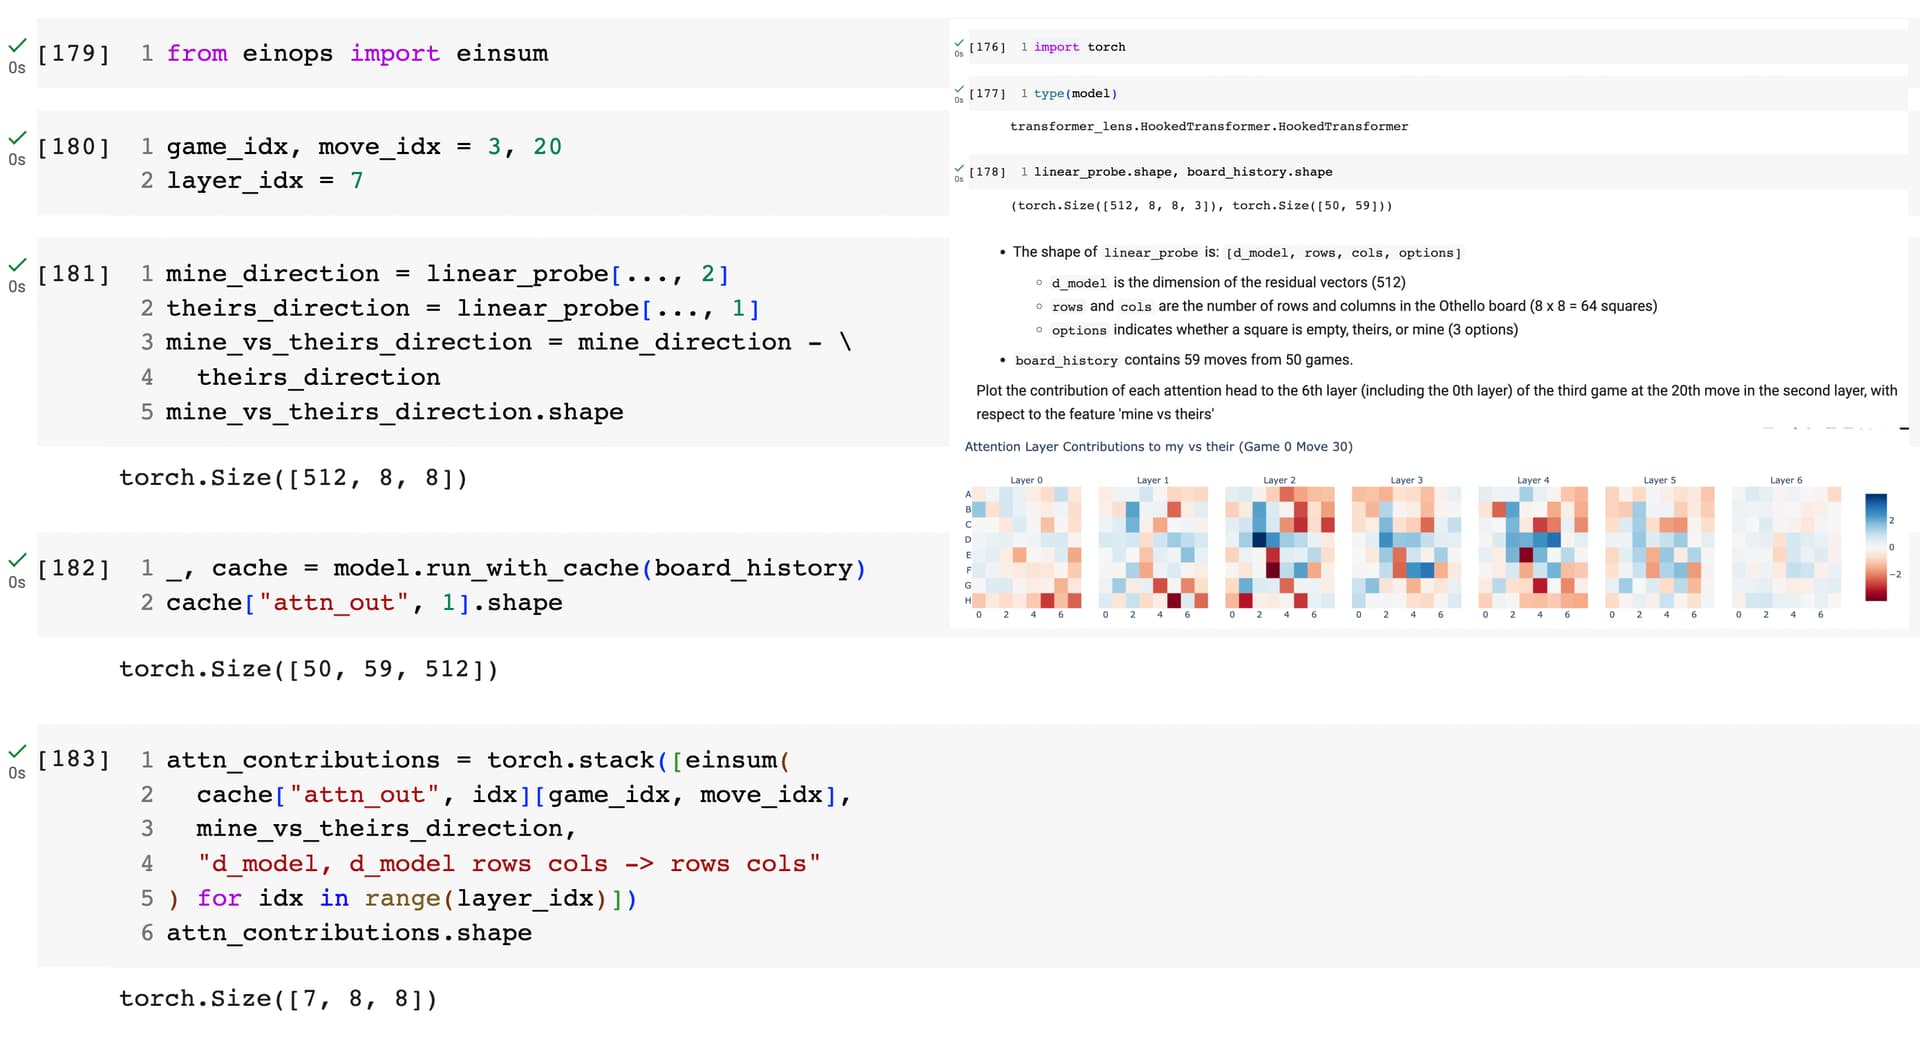
Task: Click the [181] execution count bracket
Action: point(73,274)
